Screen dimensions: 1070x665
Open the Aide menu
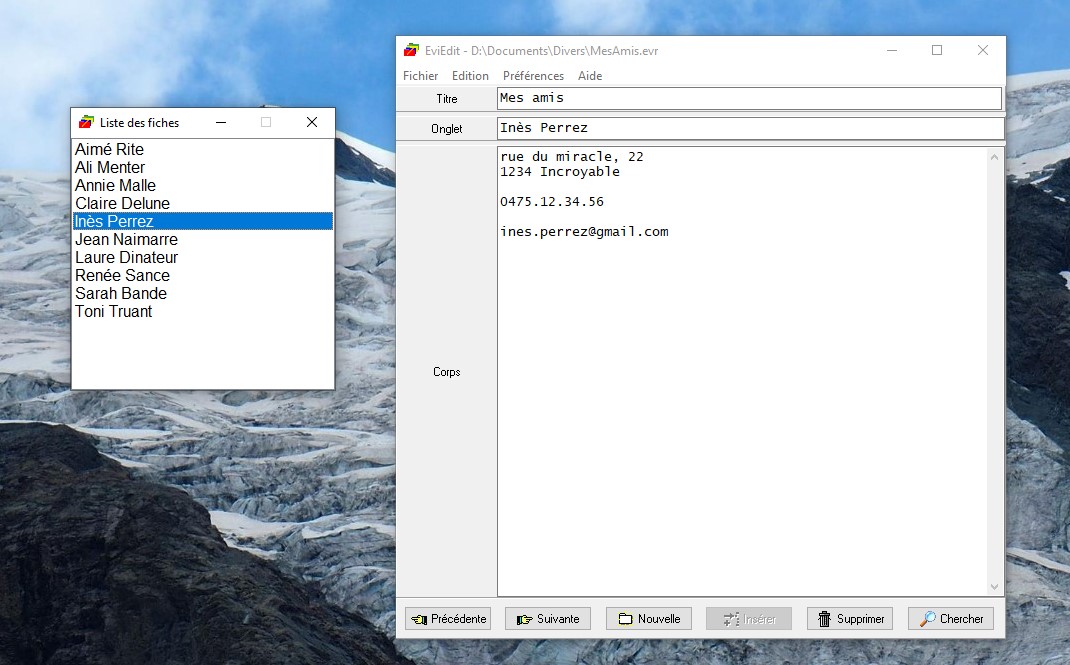[590, 76]
